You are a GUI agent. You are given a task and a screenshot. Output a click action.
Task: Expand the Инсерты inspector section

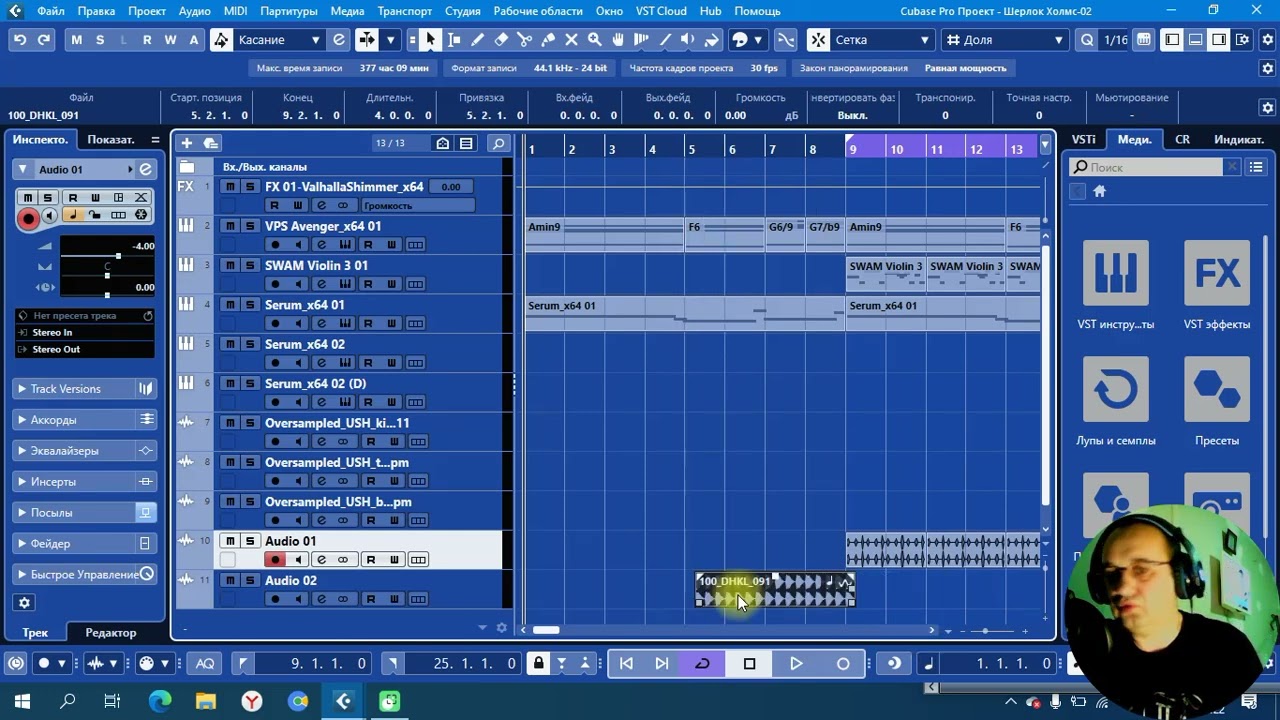[x=84, y=482]
